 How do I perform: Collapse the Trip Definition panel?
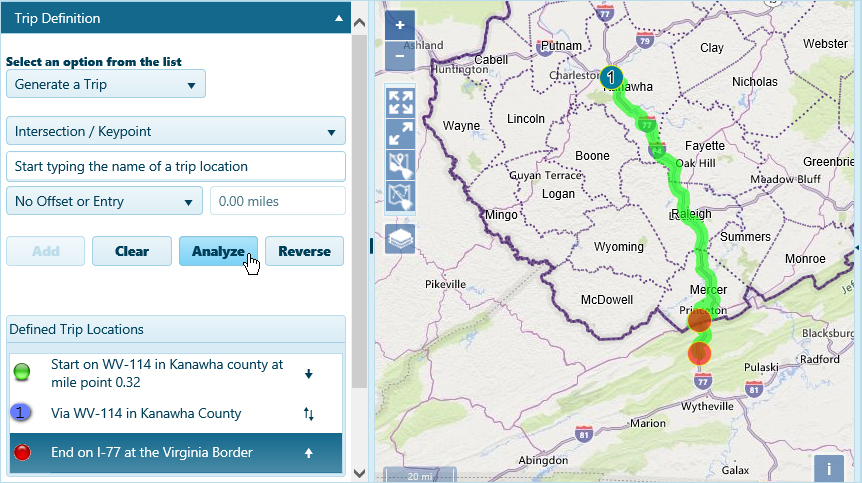coord(339,18)
